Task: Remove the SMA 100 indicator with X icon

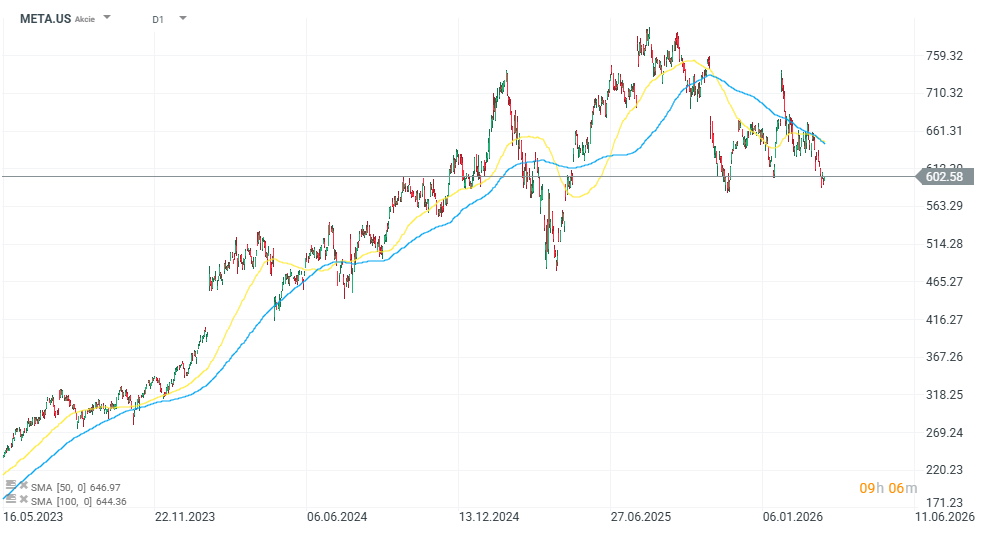Action: [x=23, y=499]
